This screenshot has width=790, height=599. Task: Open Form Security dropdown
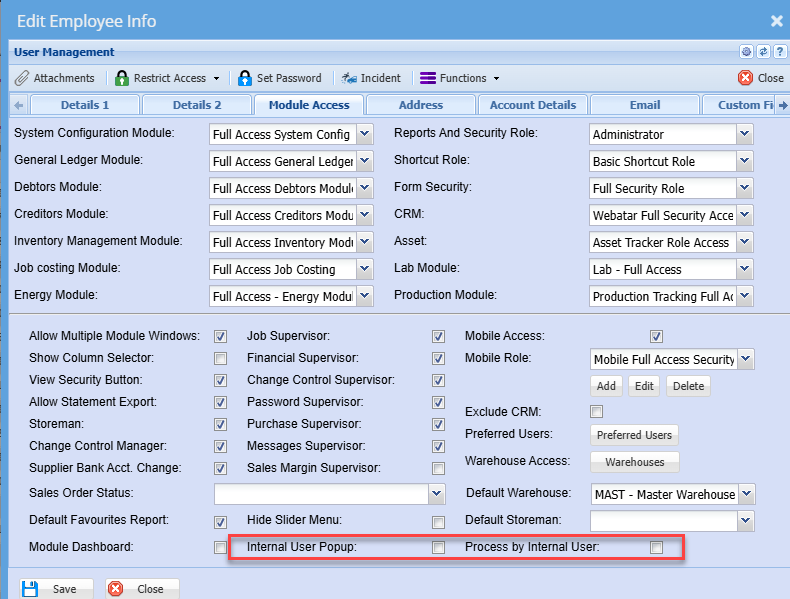(x=745, y=188)
